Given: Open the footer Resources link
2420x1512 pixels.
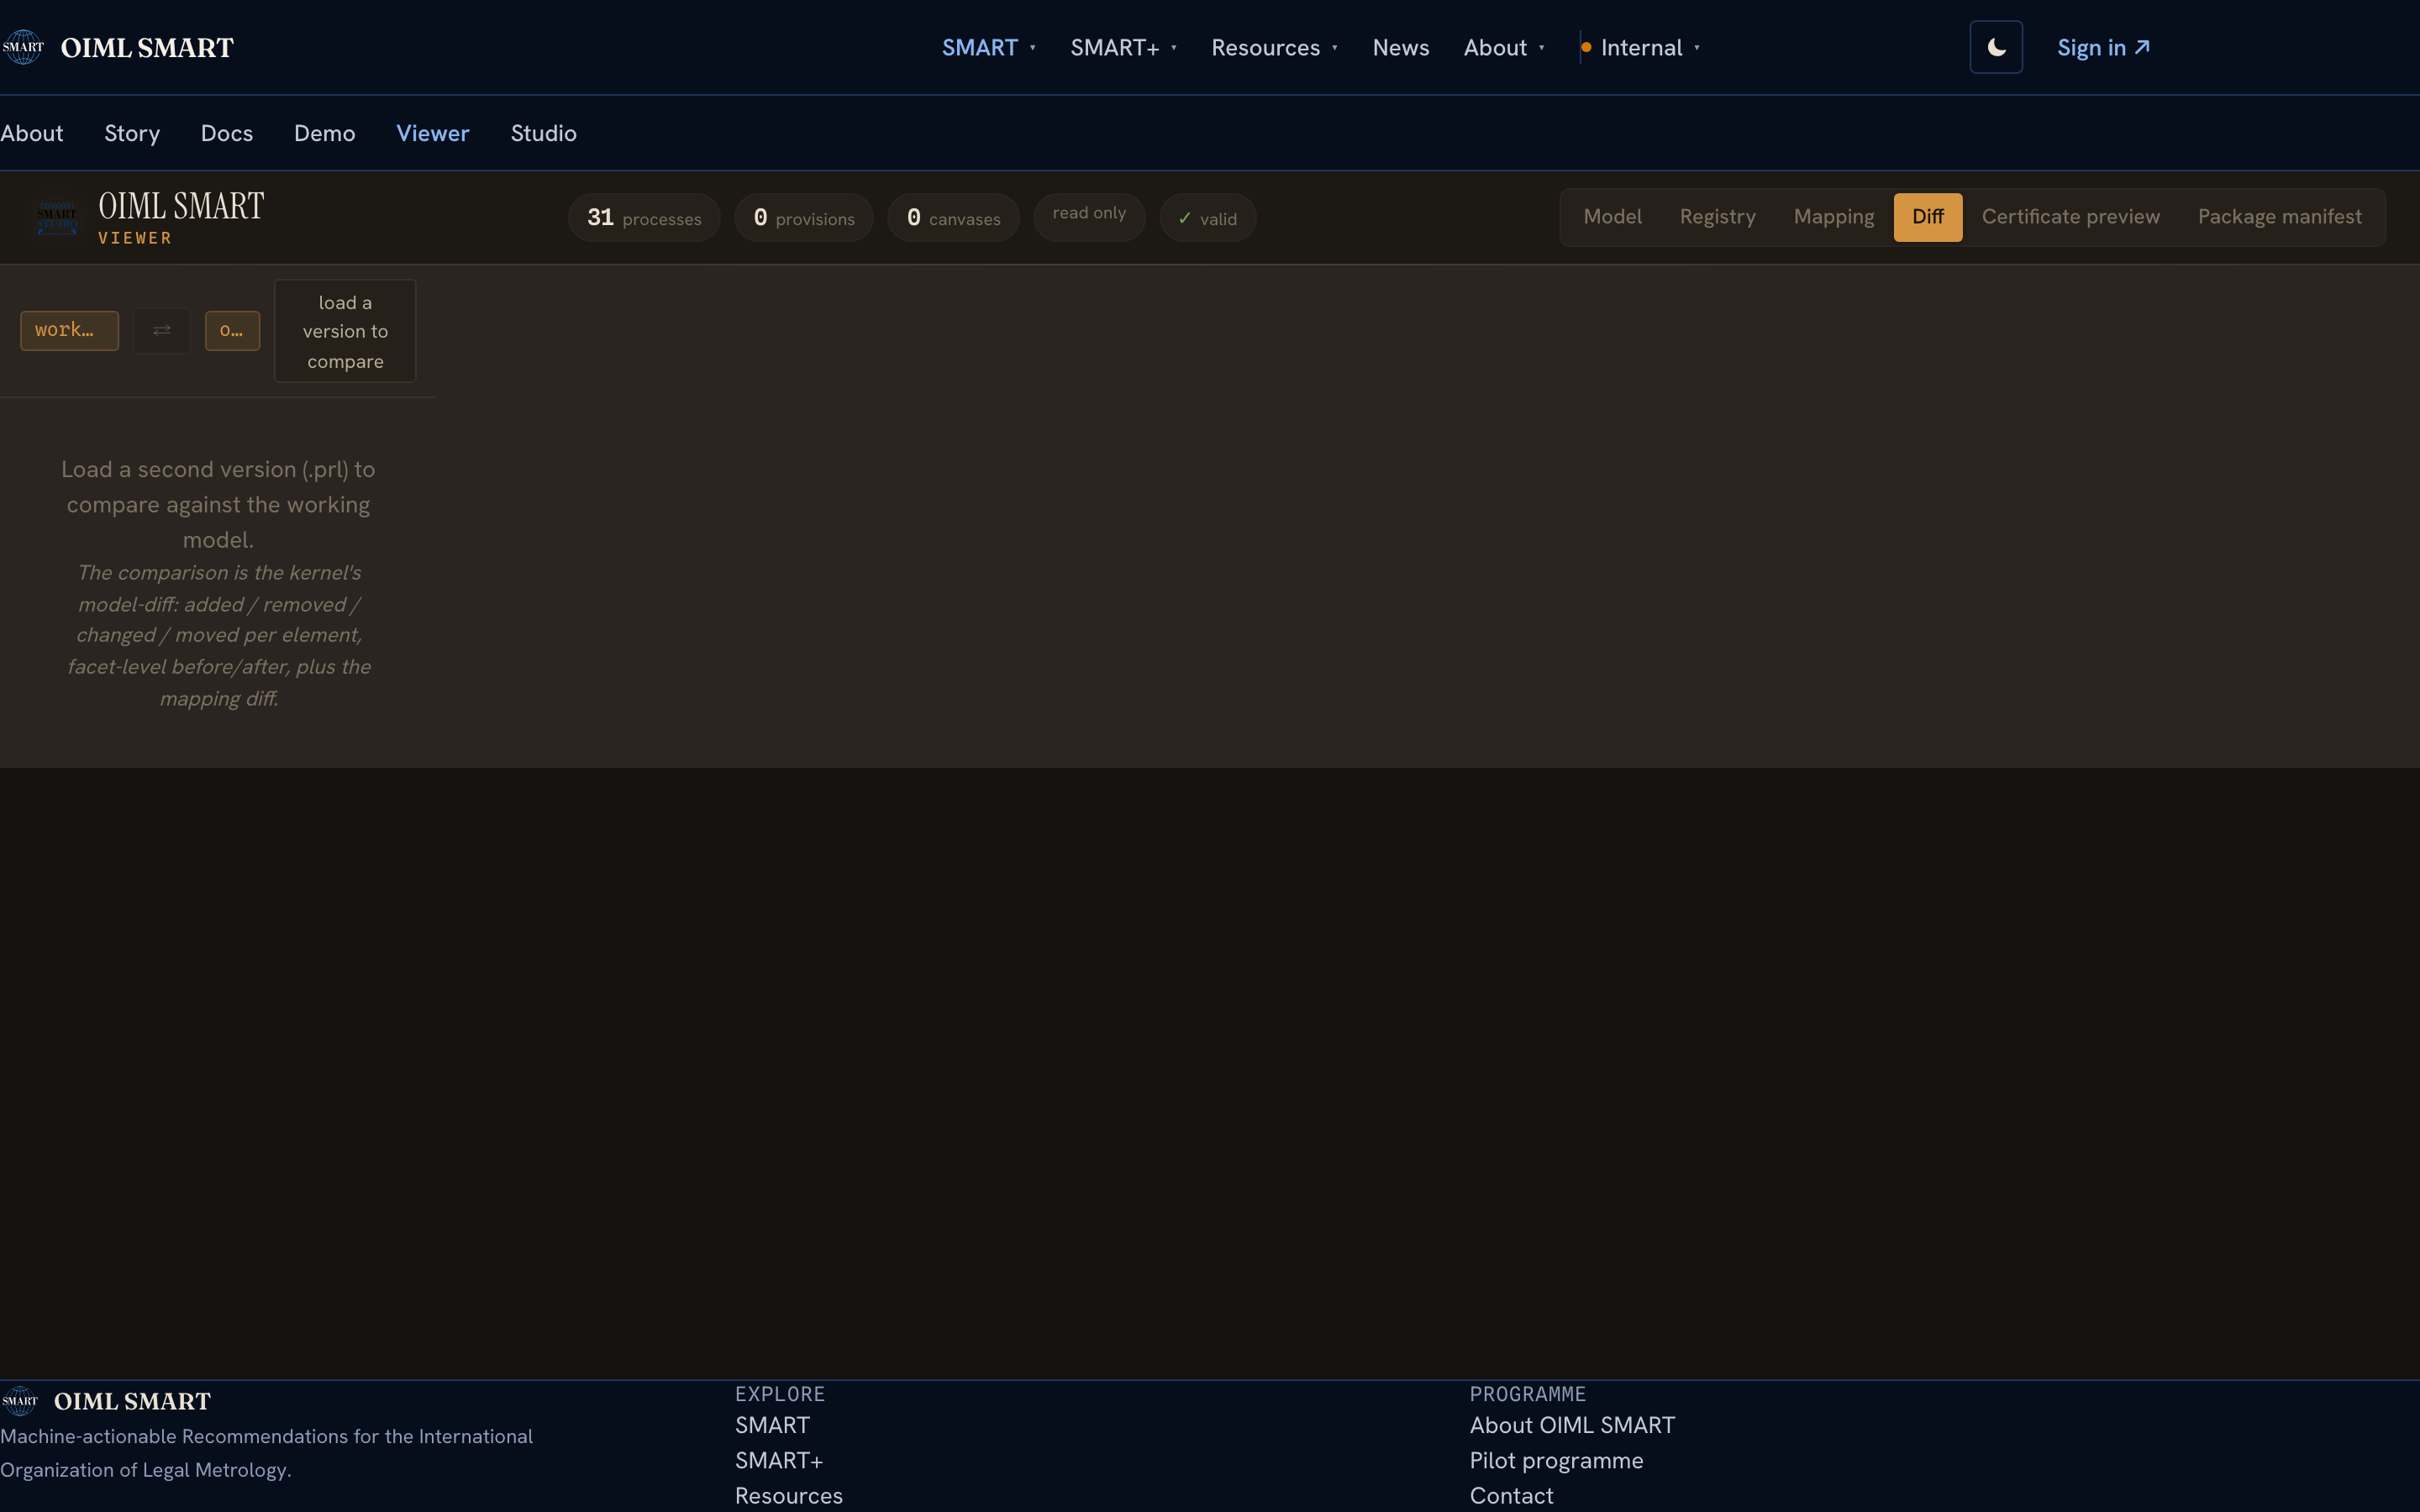Looking at the screenshot, I should (789, 1495).
